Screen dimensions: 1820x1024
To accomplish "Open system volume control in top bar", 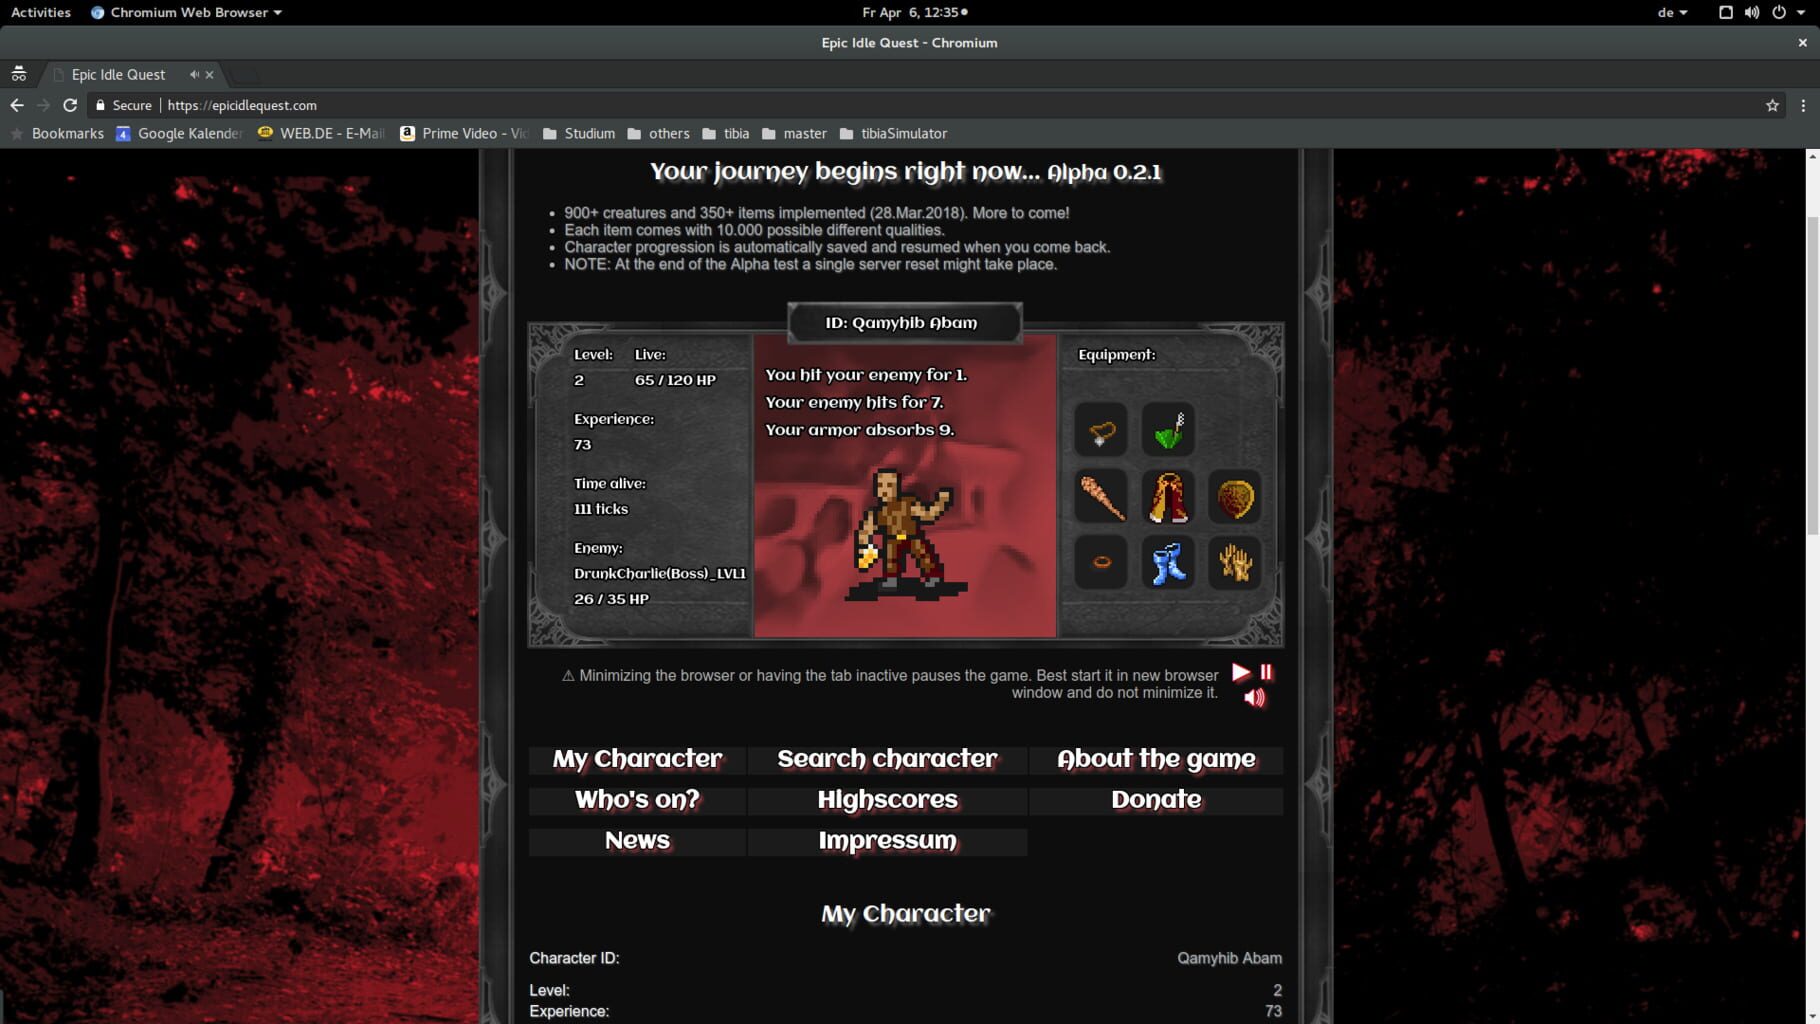I will click(x=1752, y=12).
